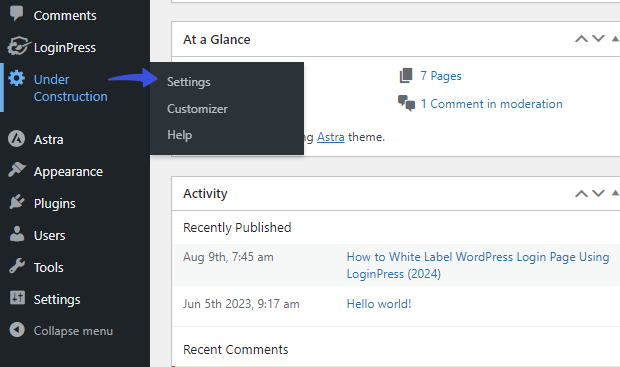Choose Customizer from the flyout submenu
This screenshot has height=367, width=620.
(197, 109)
